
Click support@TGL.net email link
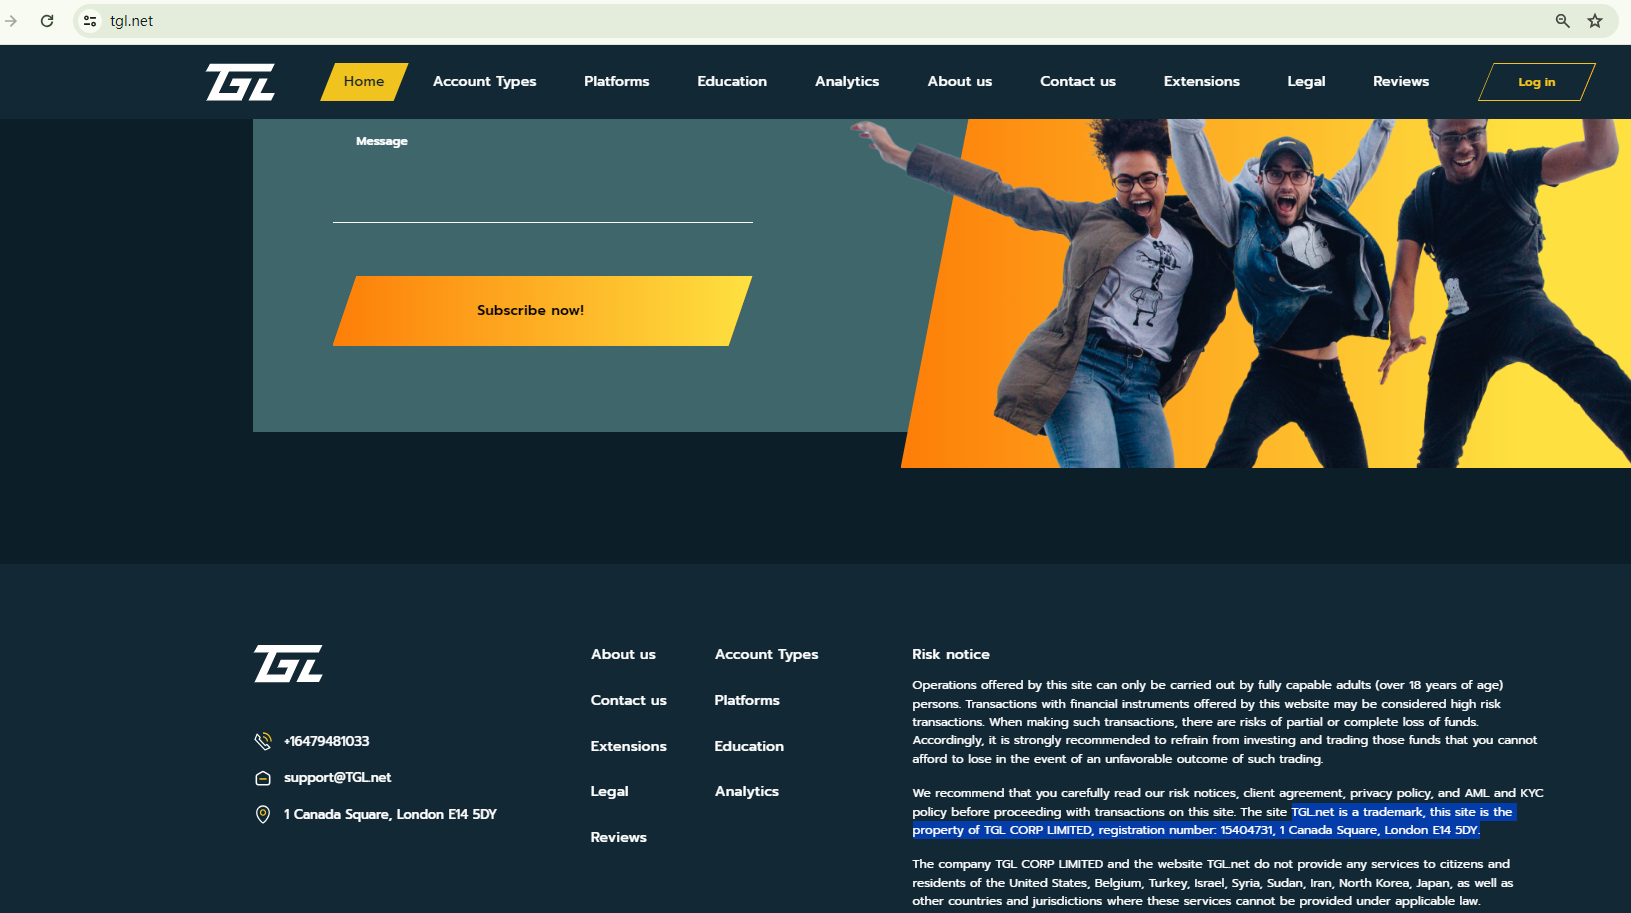(337, 778)
